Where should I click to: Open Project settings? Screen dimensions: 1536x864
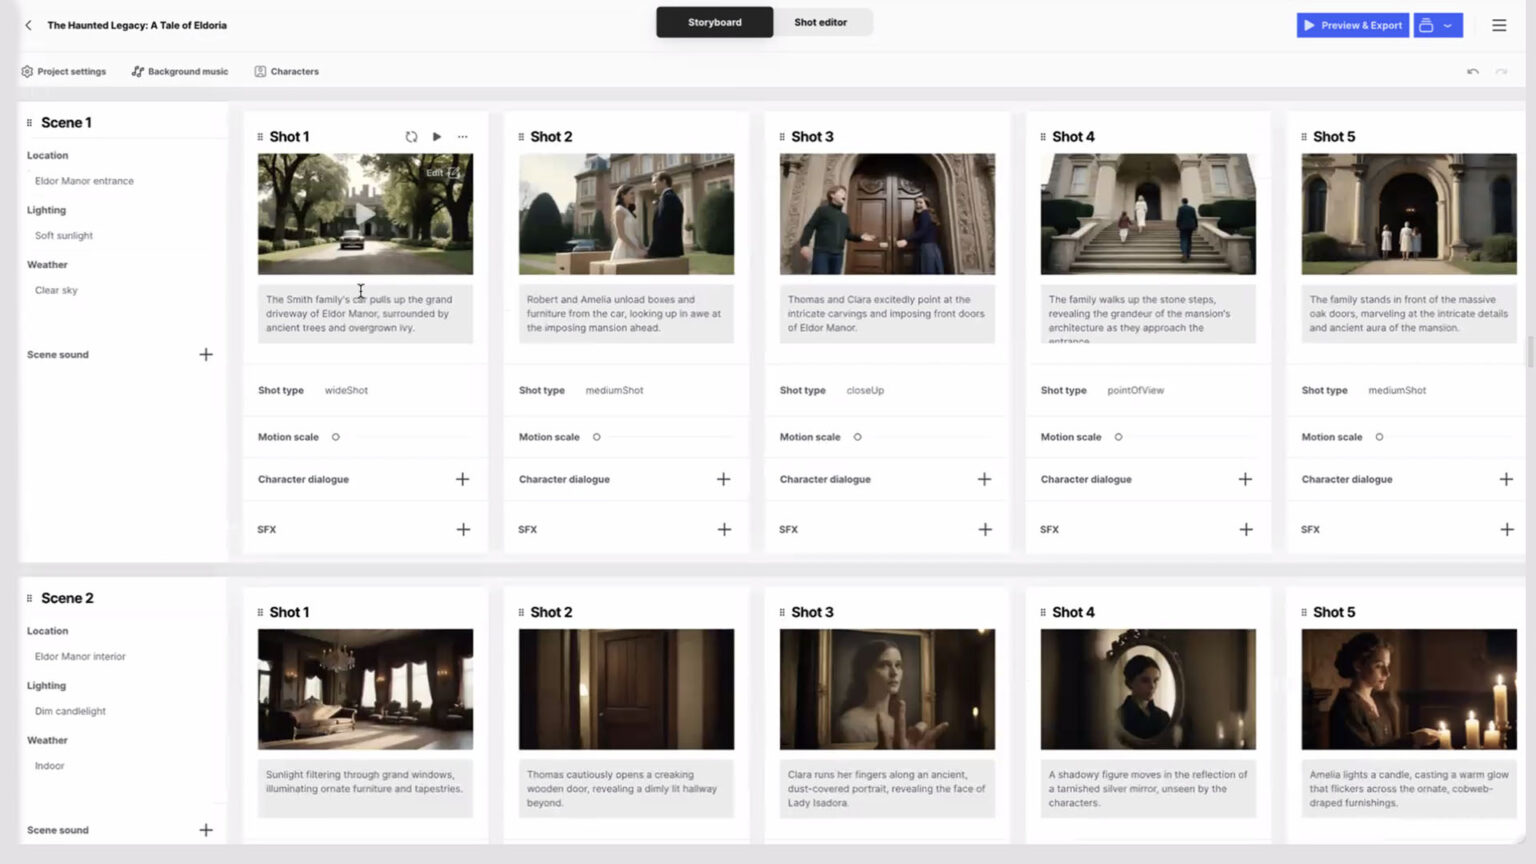(x=63, y=72)
